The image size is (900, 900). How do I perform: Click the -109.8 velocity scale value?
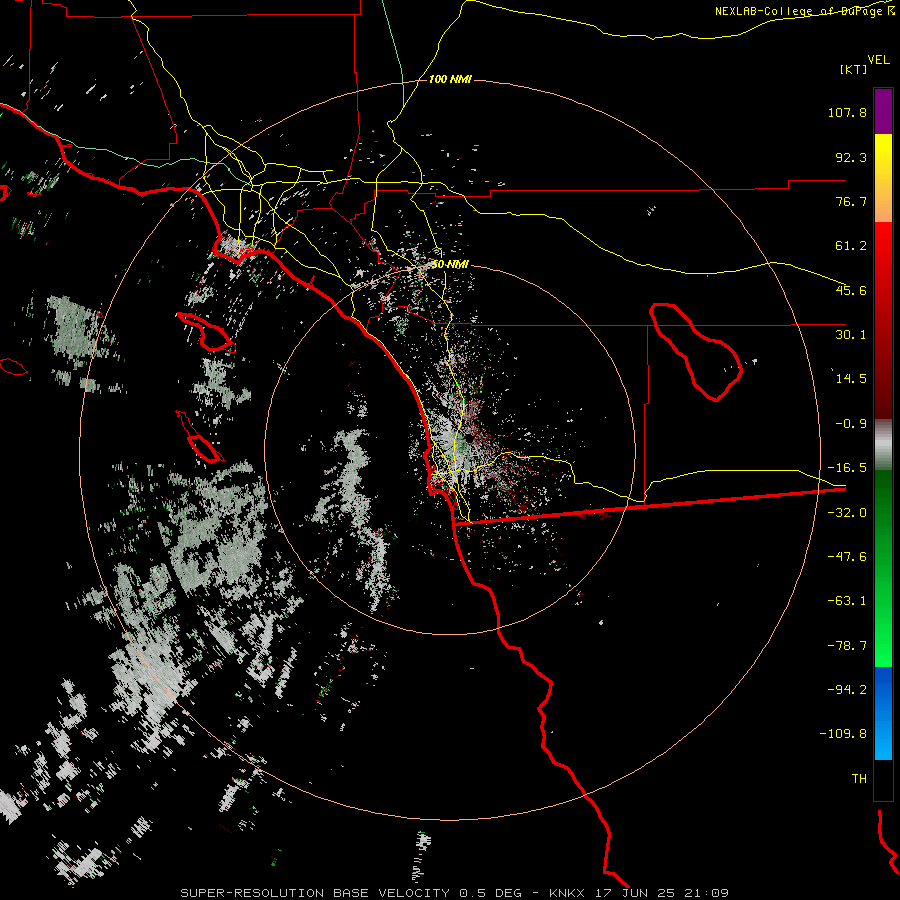tap(844, 734)
